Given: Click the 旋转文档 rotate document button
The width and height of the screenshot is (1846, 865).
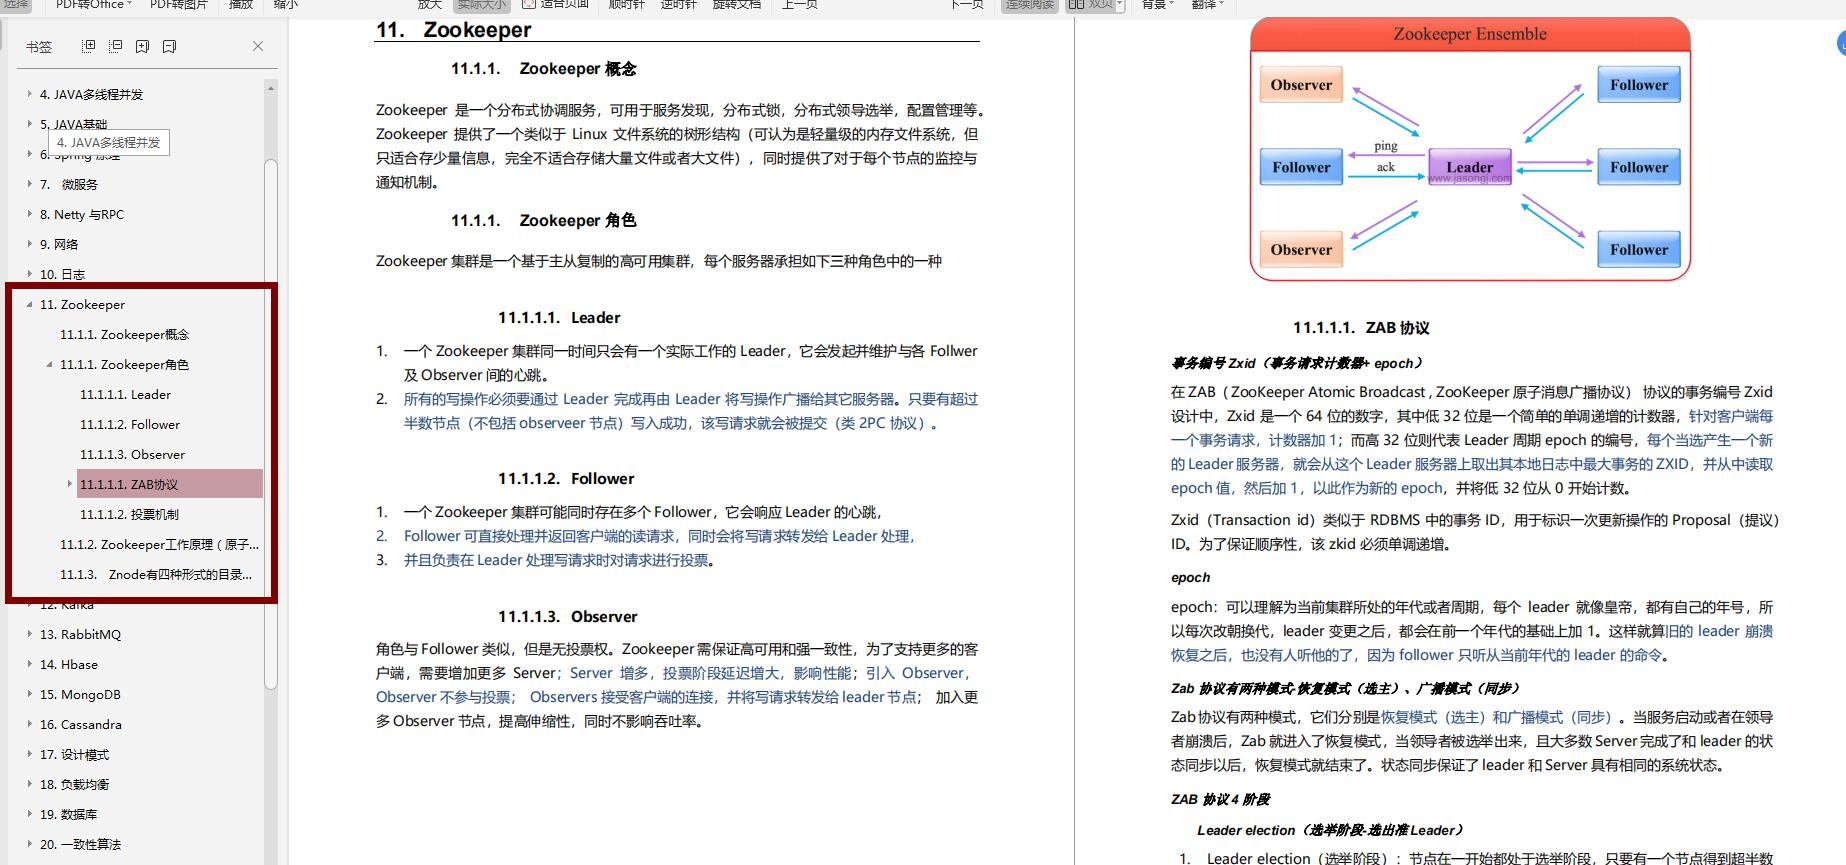Looking at the screenshot, I should click(x=737, y=4).
